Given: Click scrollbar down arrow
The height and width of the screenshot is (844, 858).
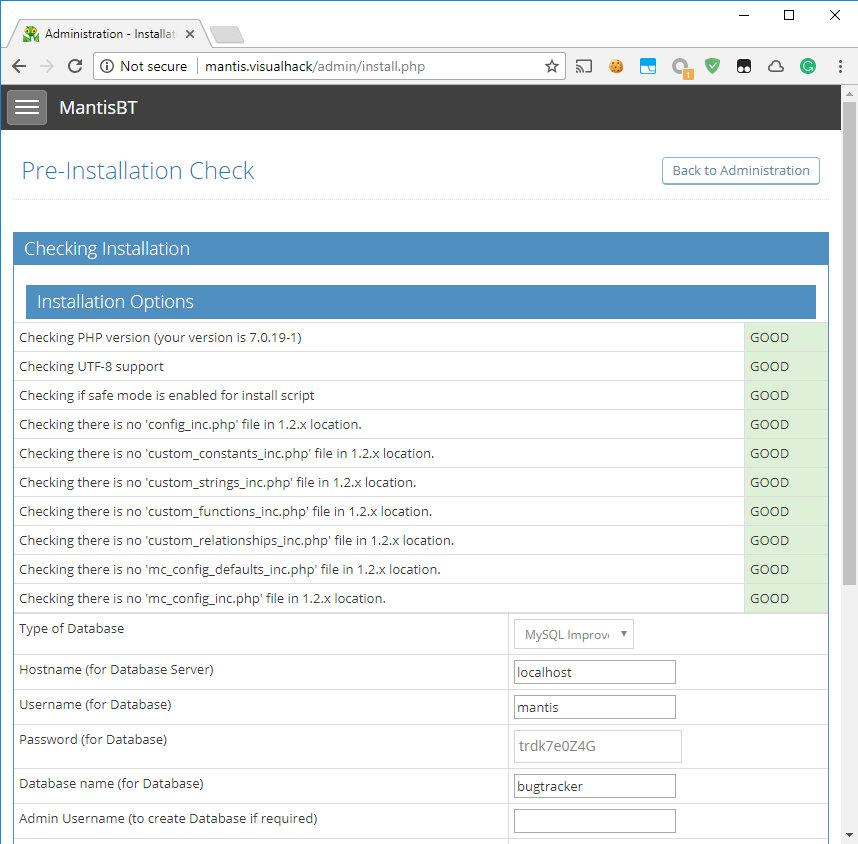Looking at the screenshot, I should [849, 835].
